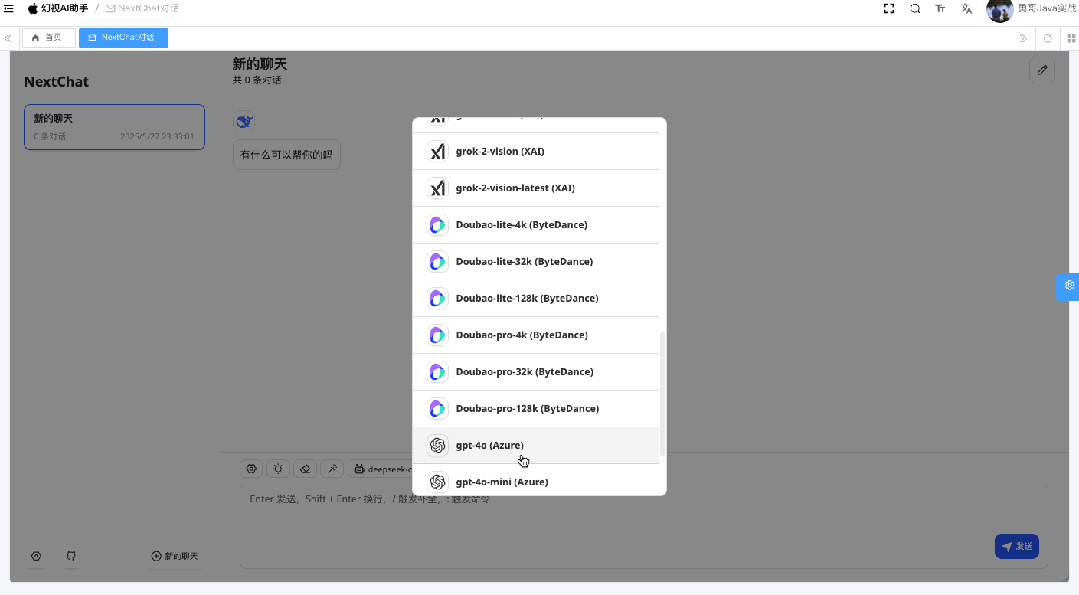The height and width of the screenshot is (595, 1079).
Task: Open the blue floating settings gear
Action: [x=1069, y=285]
